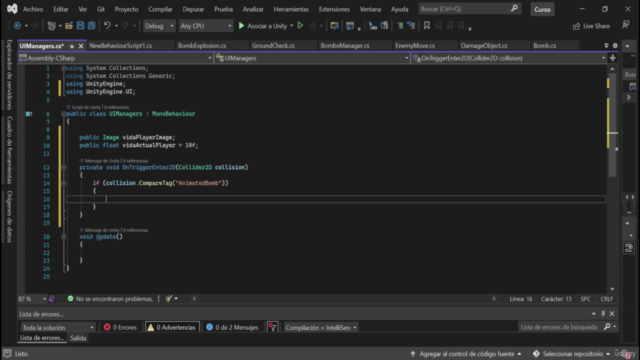This screenshot has height=360, width=640.
Task: Click the Save All icon
Action: (92, 26)
